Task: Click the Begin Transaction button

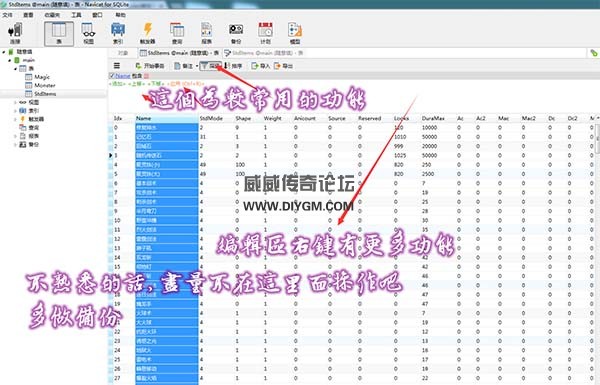Action: [x=150, y=66]
